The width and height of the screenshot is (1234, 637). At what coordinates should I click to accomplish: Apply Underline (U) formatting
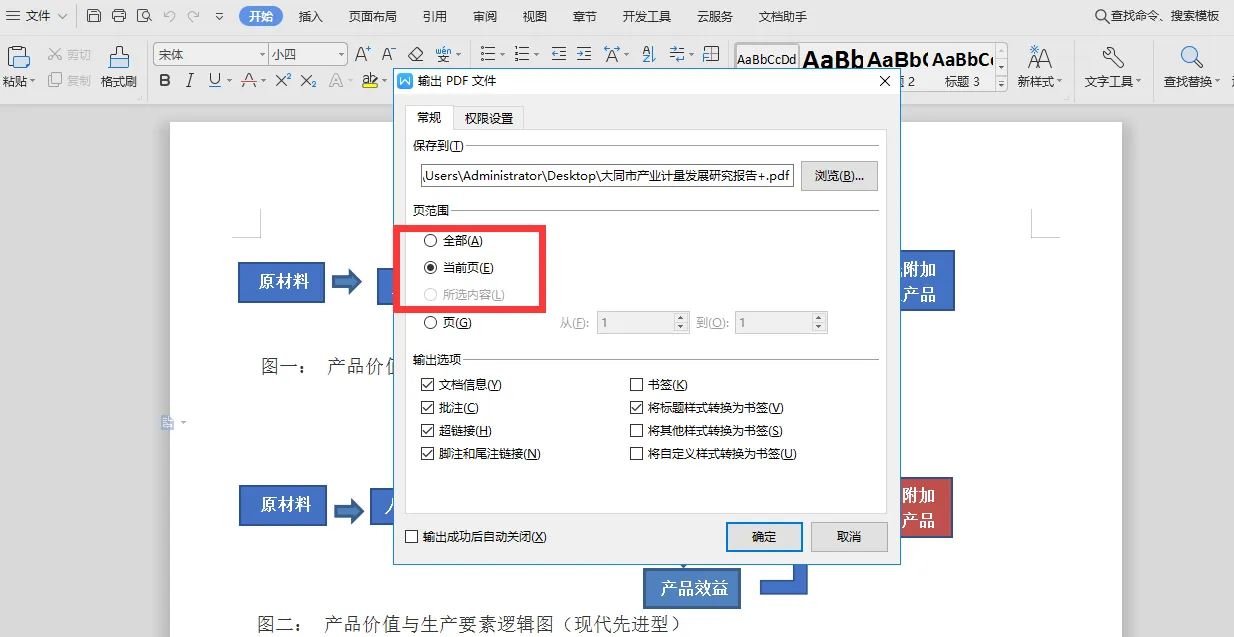[x=214, y=80]
